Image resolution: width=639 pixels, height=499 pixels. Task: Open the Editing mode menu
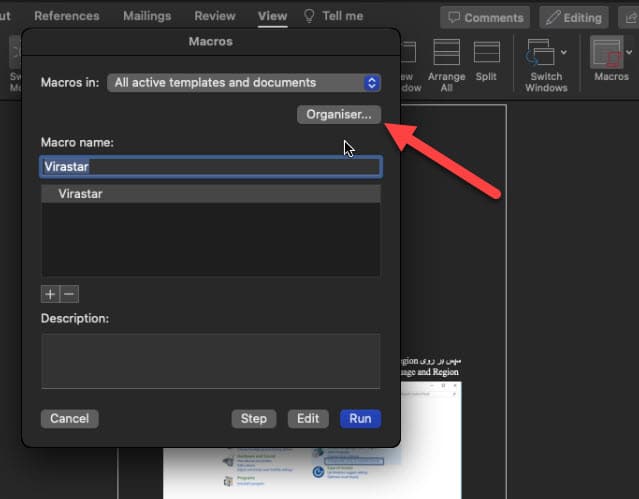point(574,18)
